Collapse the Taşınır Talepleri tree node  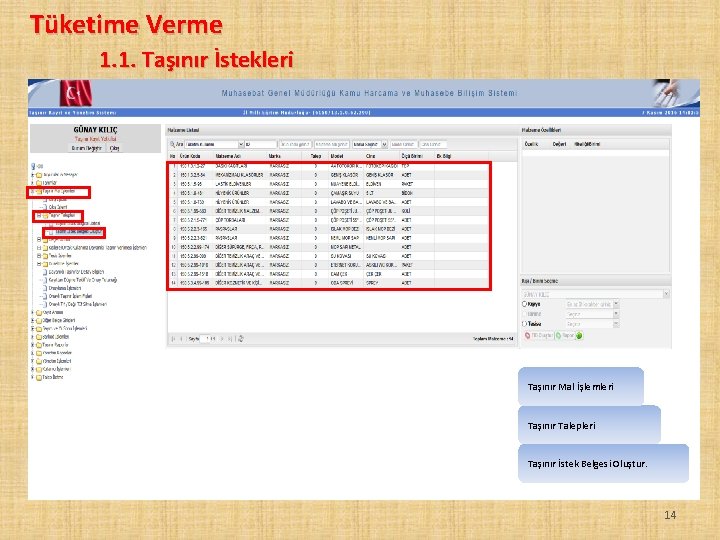[x=39, y=215]
